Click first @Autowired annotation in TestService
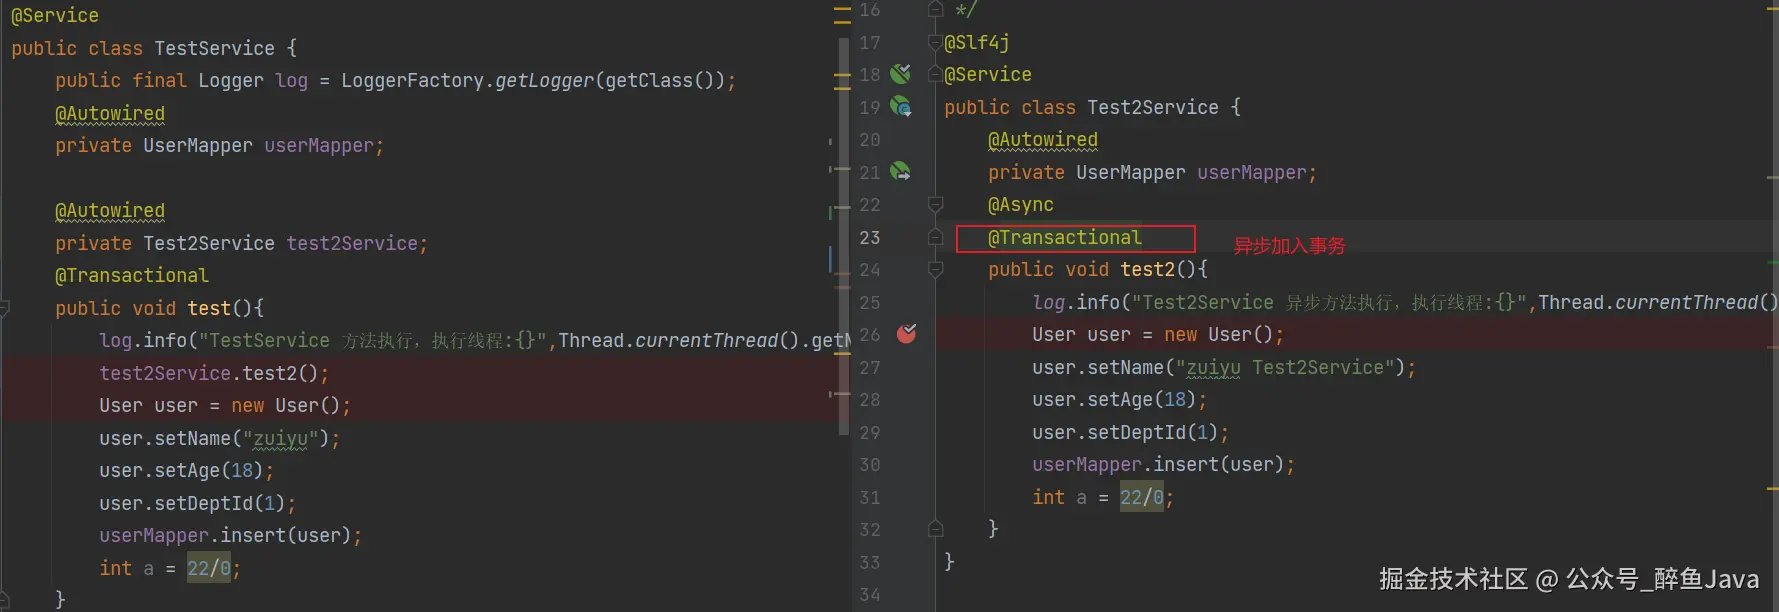1779x612 pixels. [110, 113]
